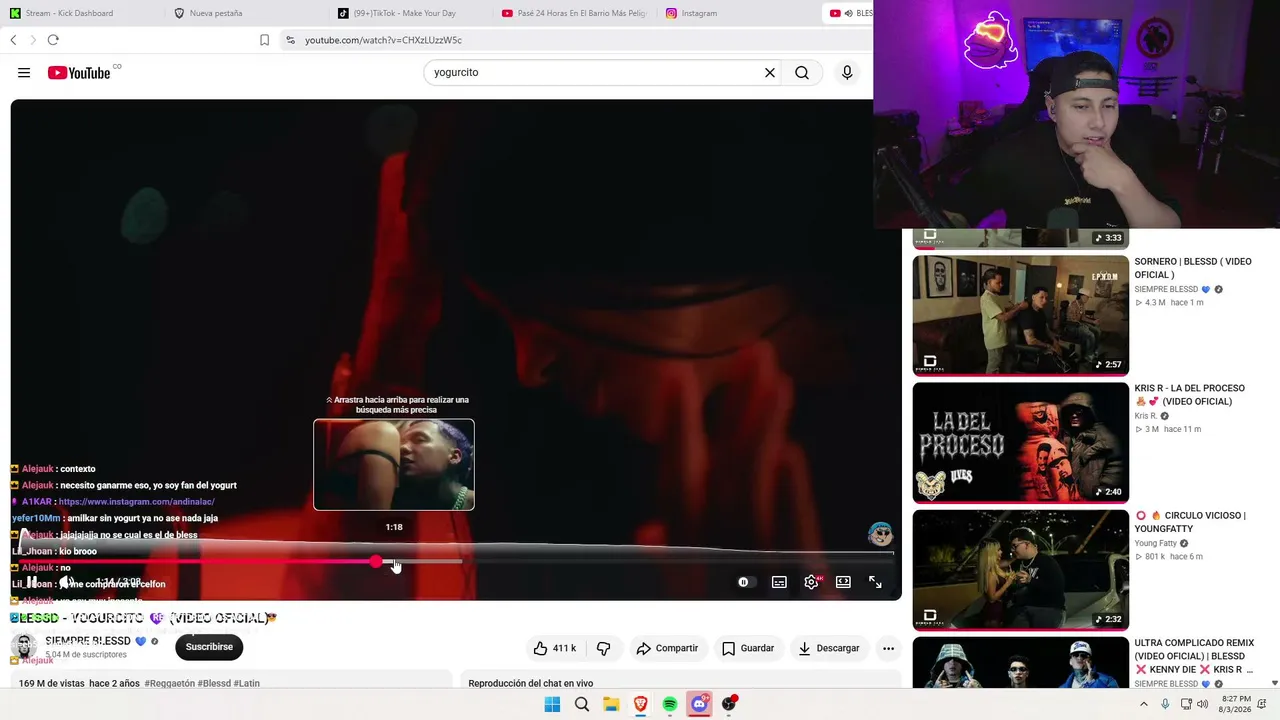Switch the player to theater mode
1280x720 pixels.
point(843,582)
